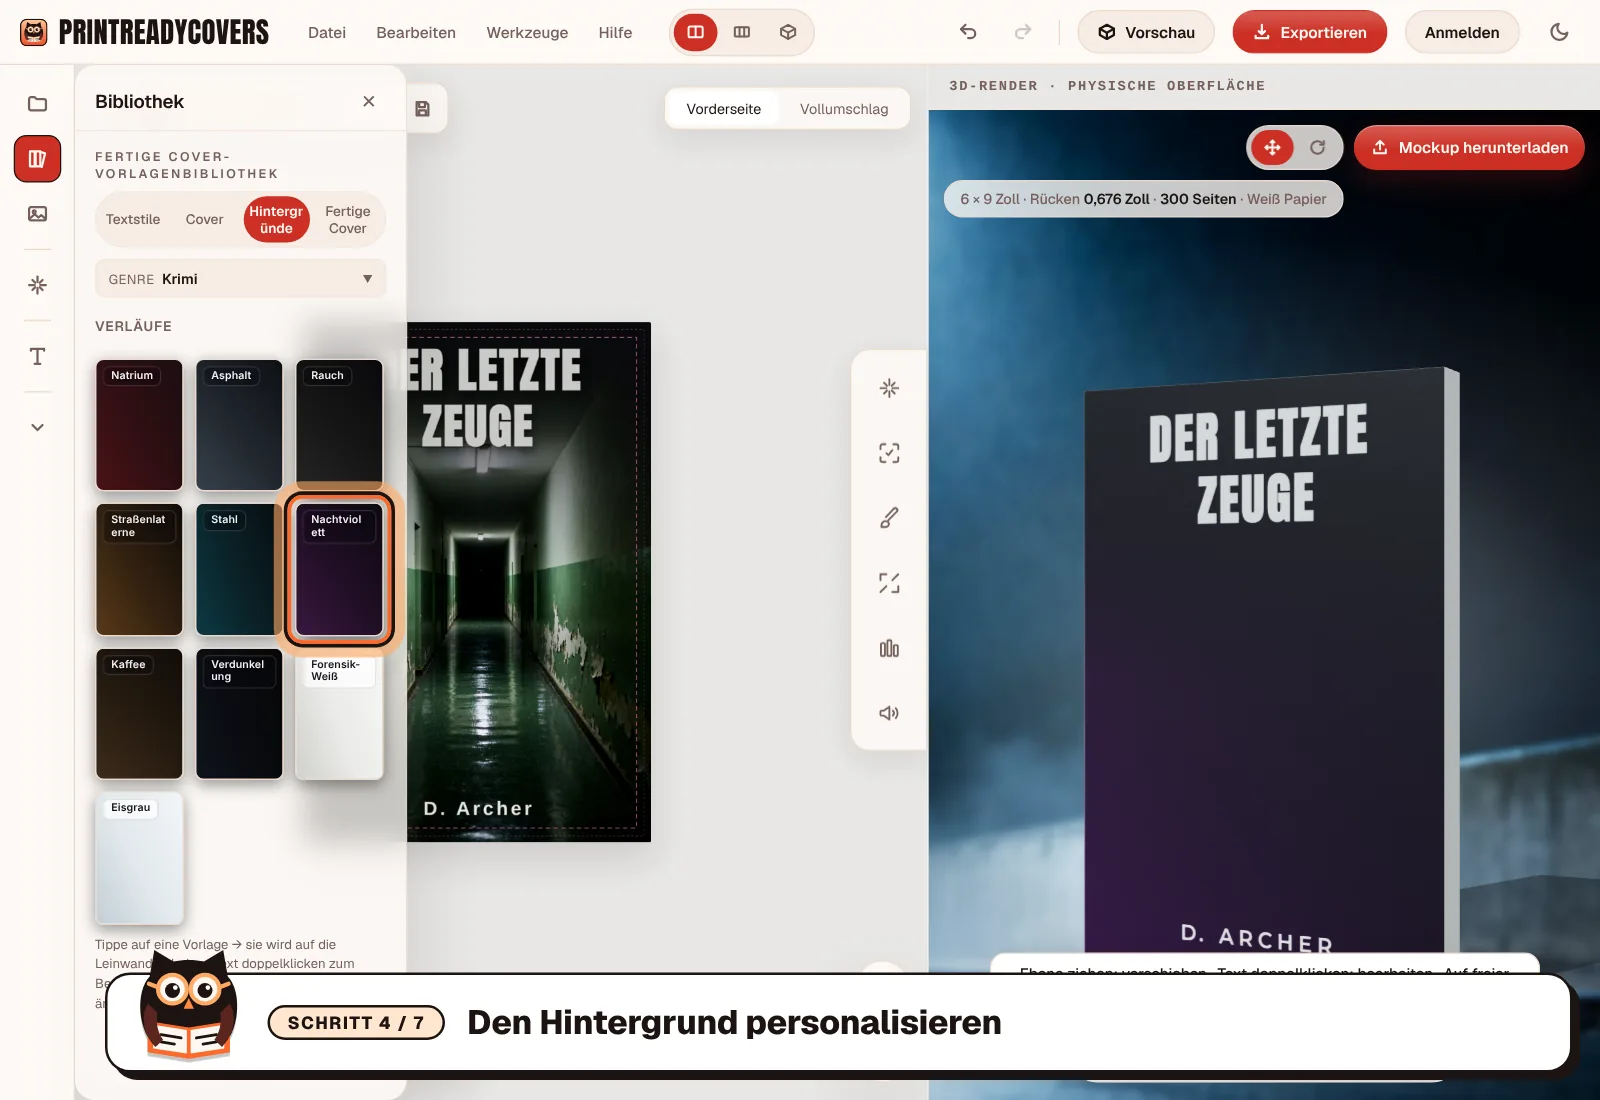1600x1100 pixels.
Task: Click the Exportieren button
Action: tap(1310, 32)
